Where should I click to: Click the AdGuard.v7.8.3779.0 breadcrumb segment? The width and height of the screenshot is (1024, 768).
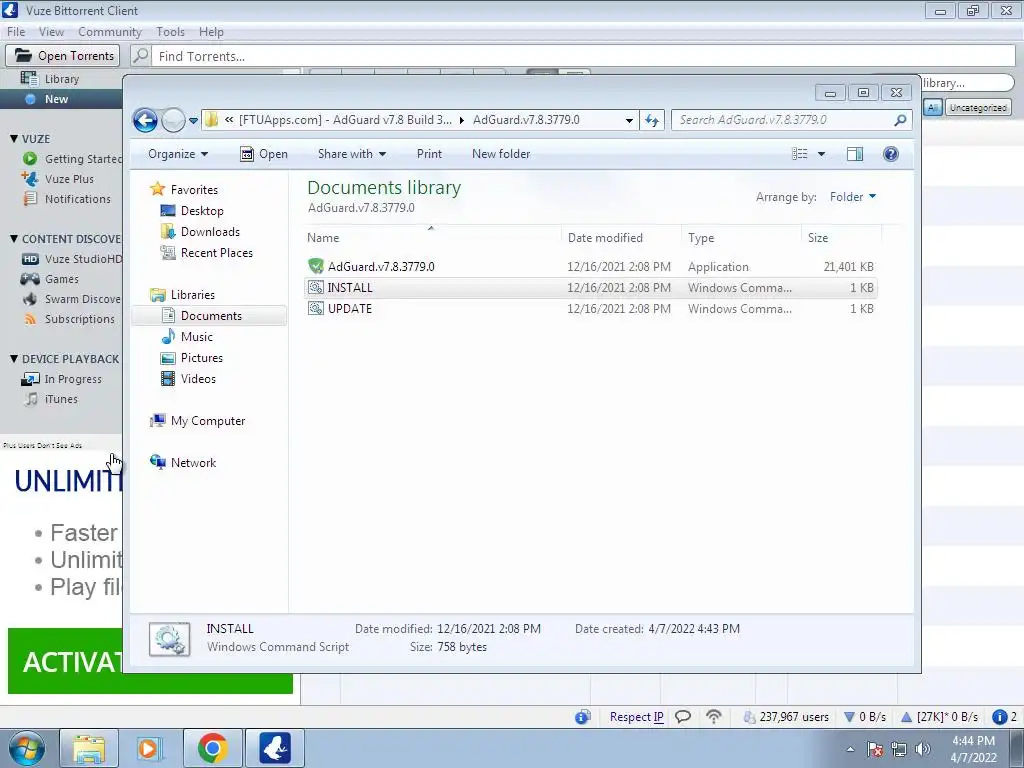tap(526, 120)
